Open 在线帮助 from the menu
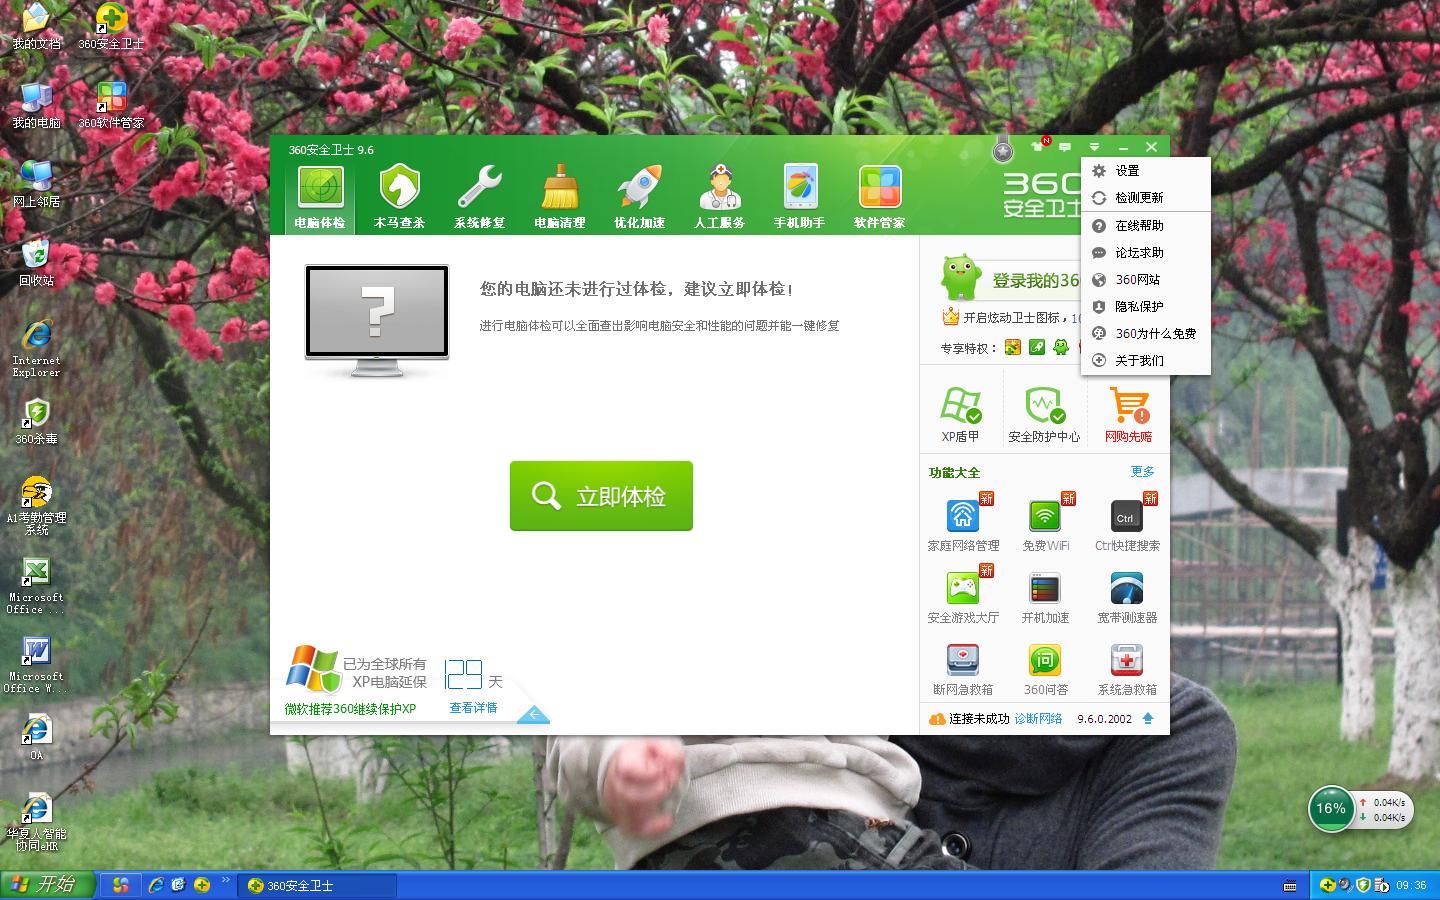The image size is (1440, 900). (x=1146, y=226)
